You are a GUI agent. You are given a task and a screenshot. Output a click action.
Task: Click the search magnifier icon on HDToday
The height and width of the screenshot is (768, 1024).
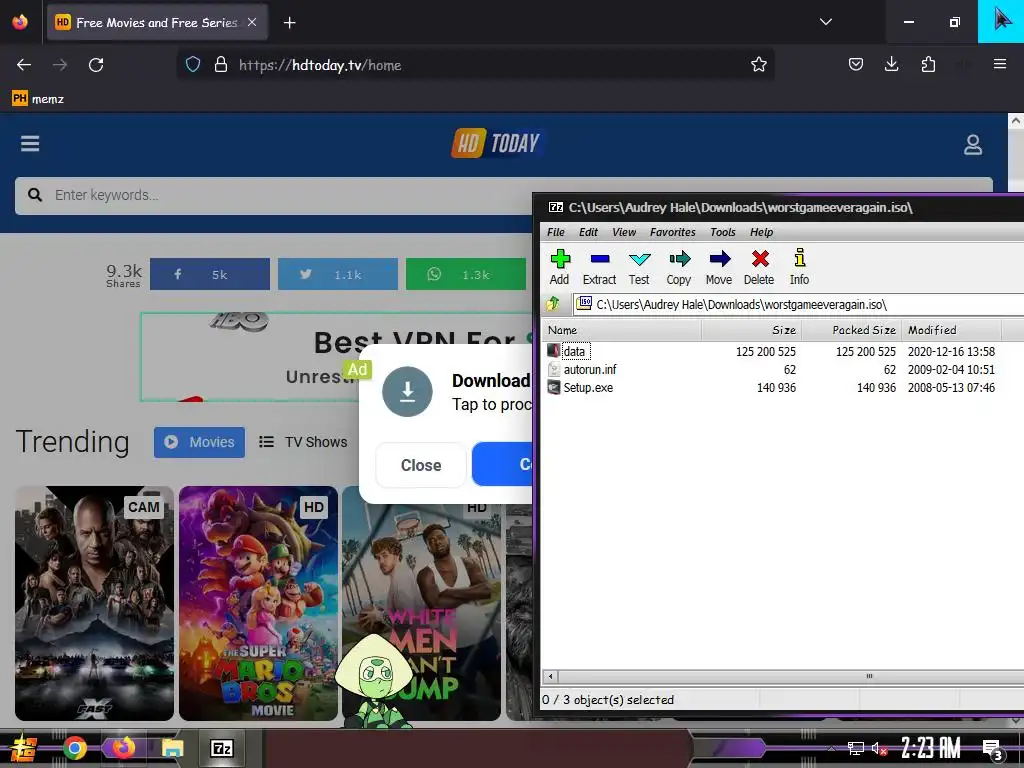(x=35, y=195)
